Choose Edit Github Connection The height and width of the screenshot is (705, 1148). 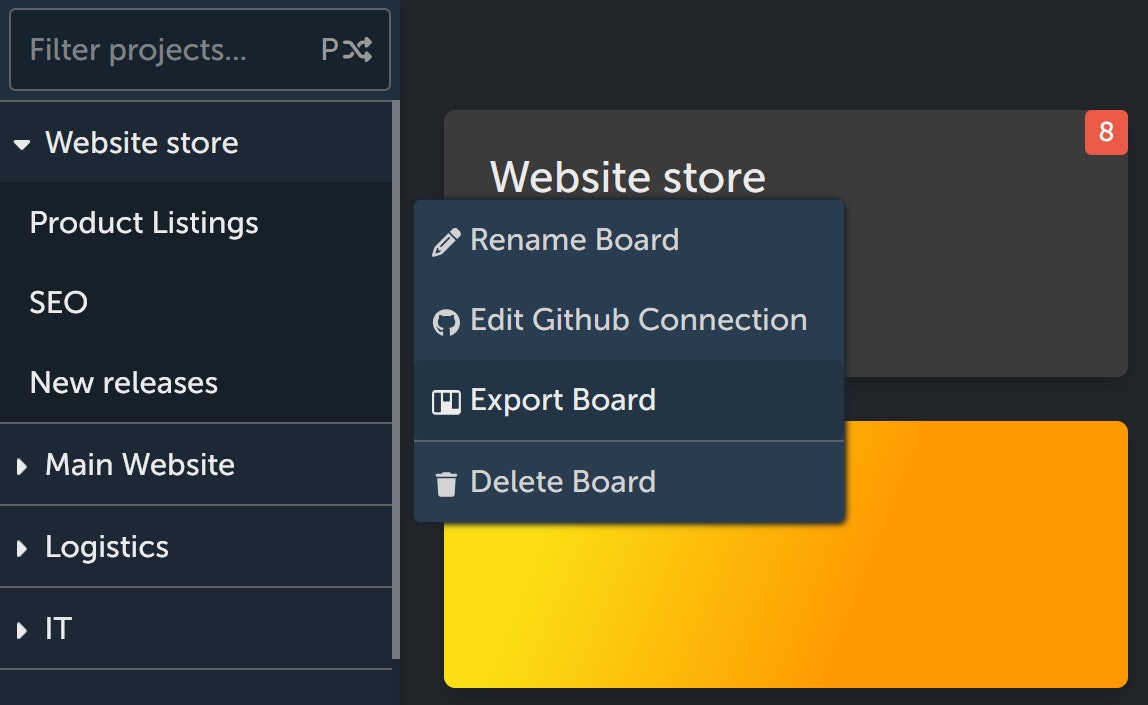click(x=638, y=320)
